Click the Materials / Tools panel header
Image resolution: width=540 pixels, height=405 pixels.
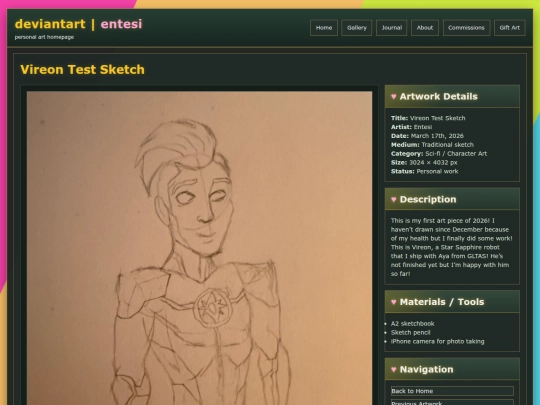(x=452, y=302)
